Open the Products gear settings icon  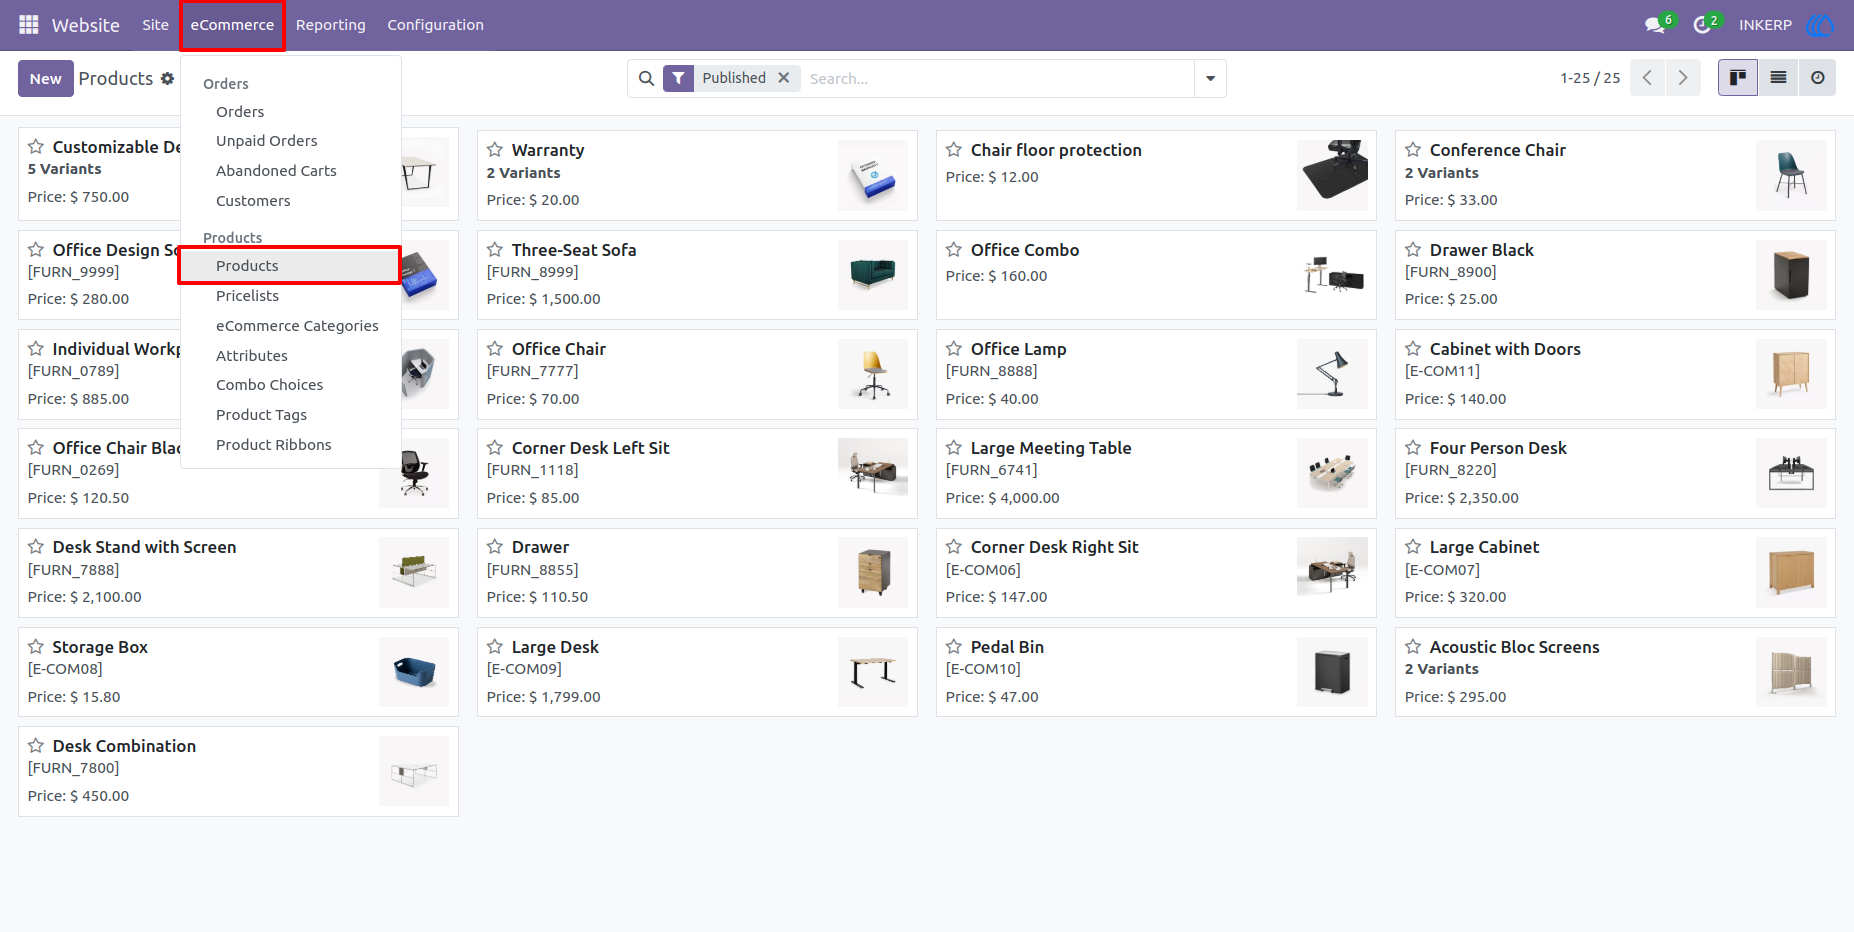point(167,78)
